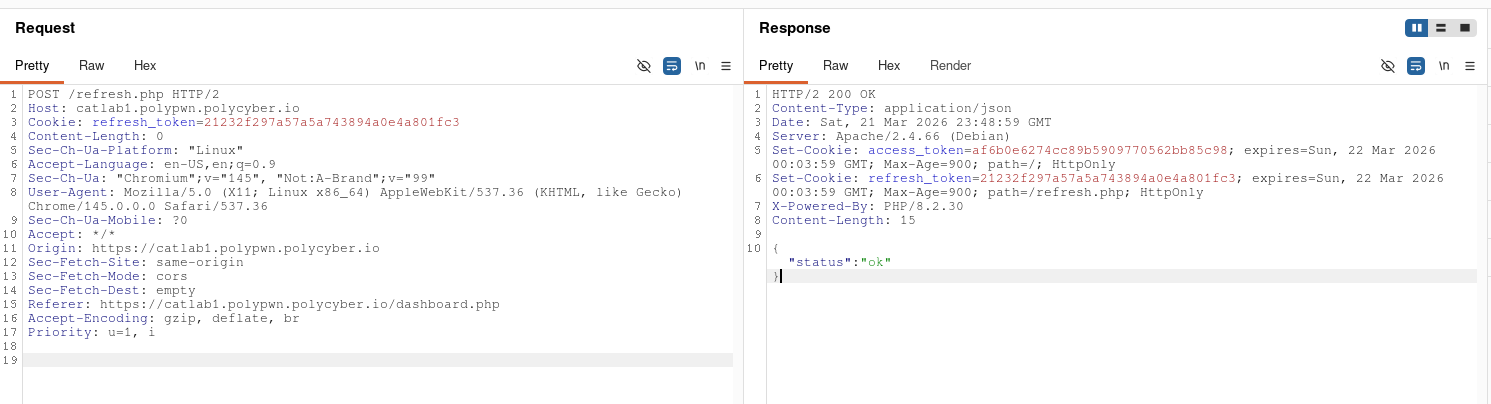Toggle hidden characters icon in Response pane
1491x404 pixels.
(1387, 66)
